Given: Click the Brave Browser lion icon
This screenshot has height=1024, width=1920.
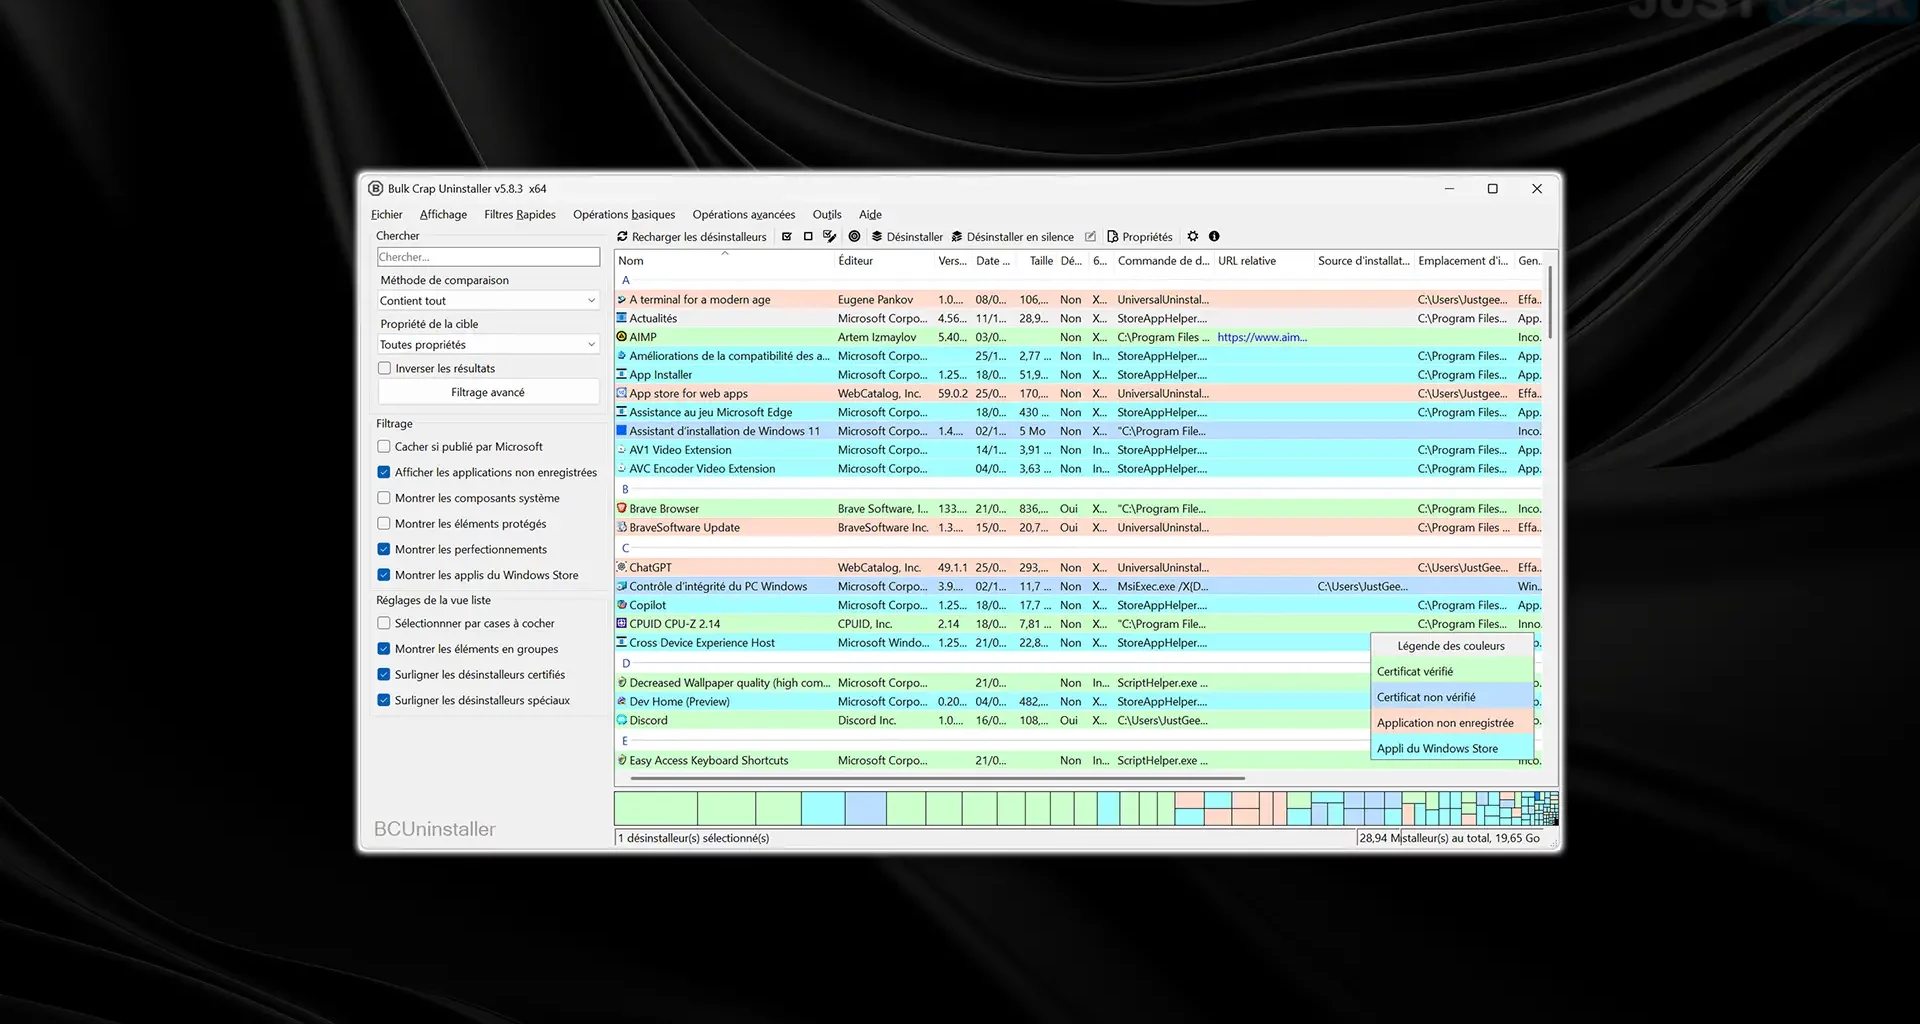Looking at the screenshot, I should [622, 508].
